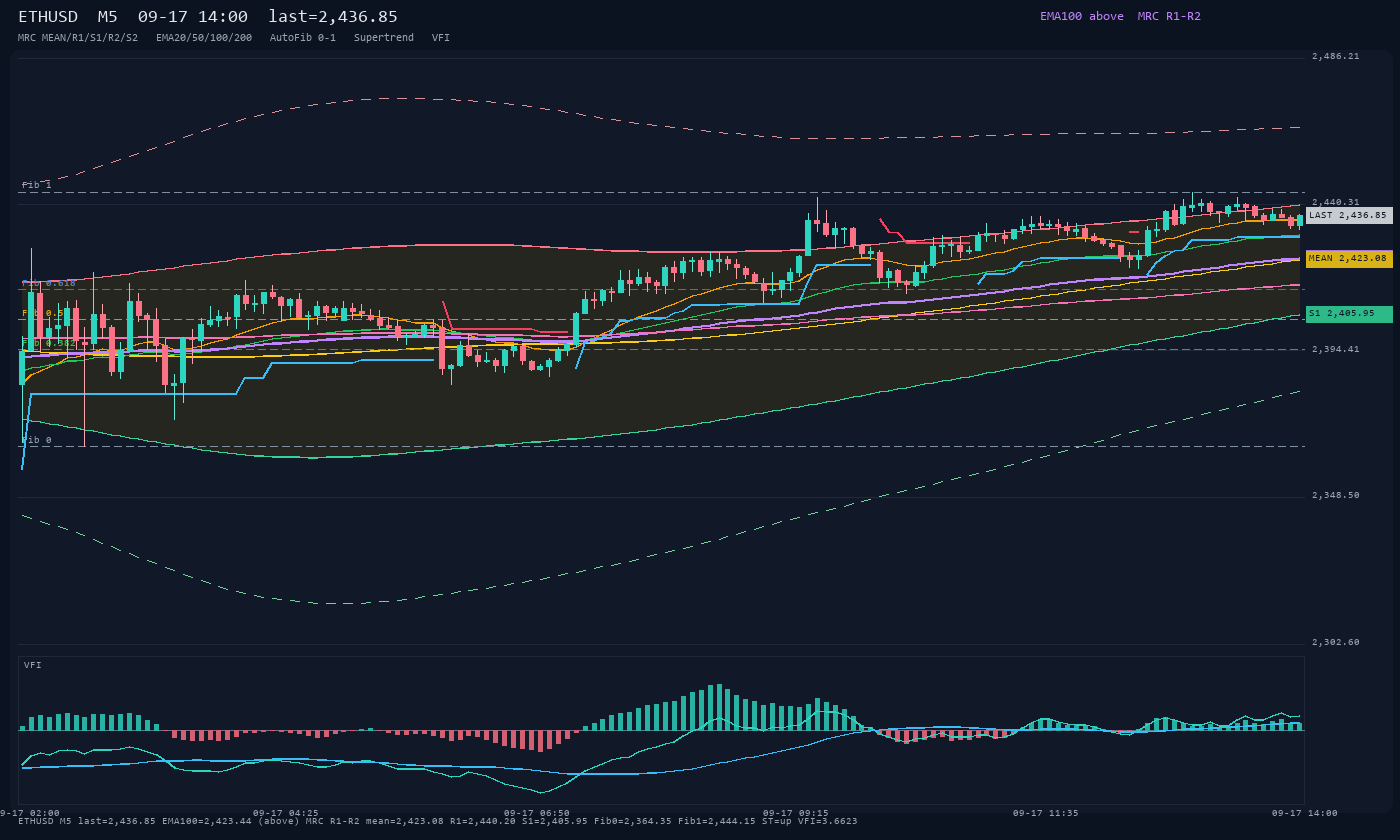Click the 2,302.60 price axis label
Viewport: 1400px width, 840px height.
pos(1336,642)
